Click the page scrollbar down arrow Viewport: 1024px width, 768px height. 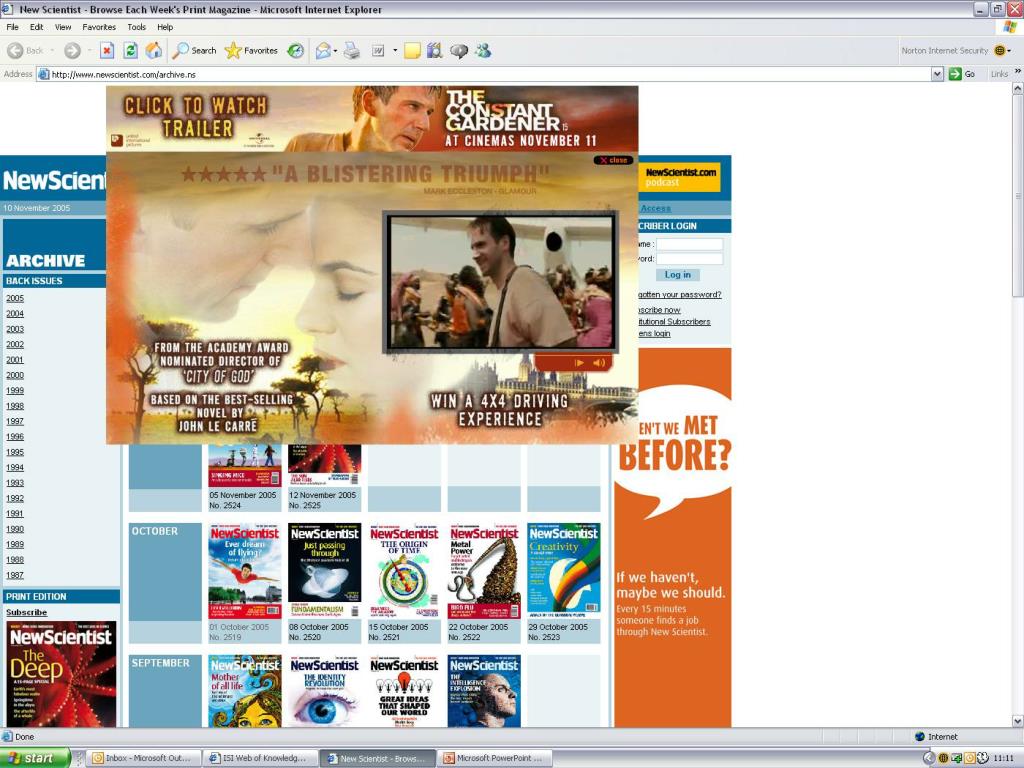point(1017,721)
